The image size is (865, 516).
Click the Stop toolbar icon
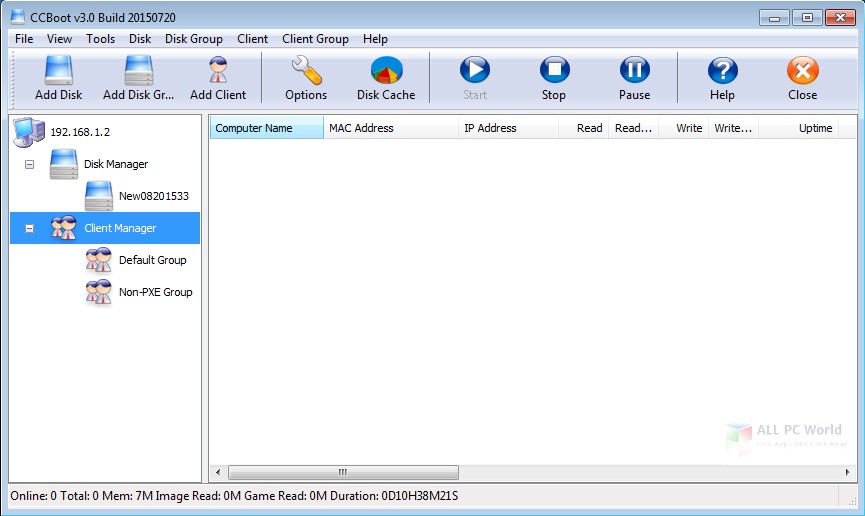tap(554, 70)
